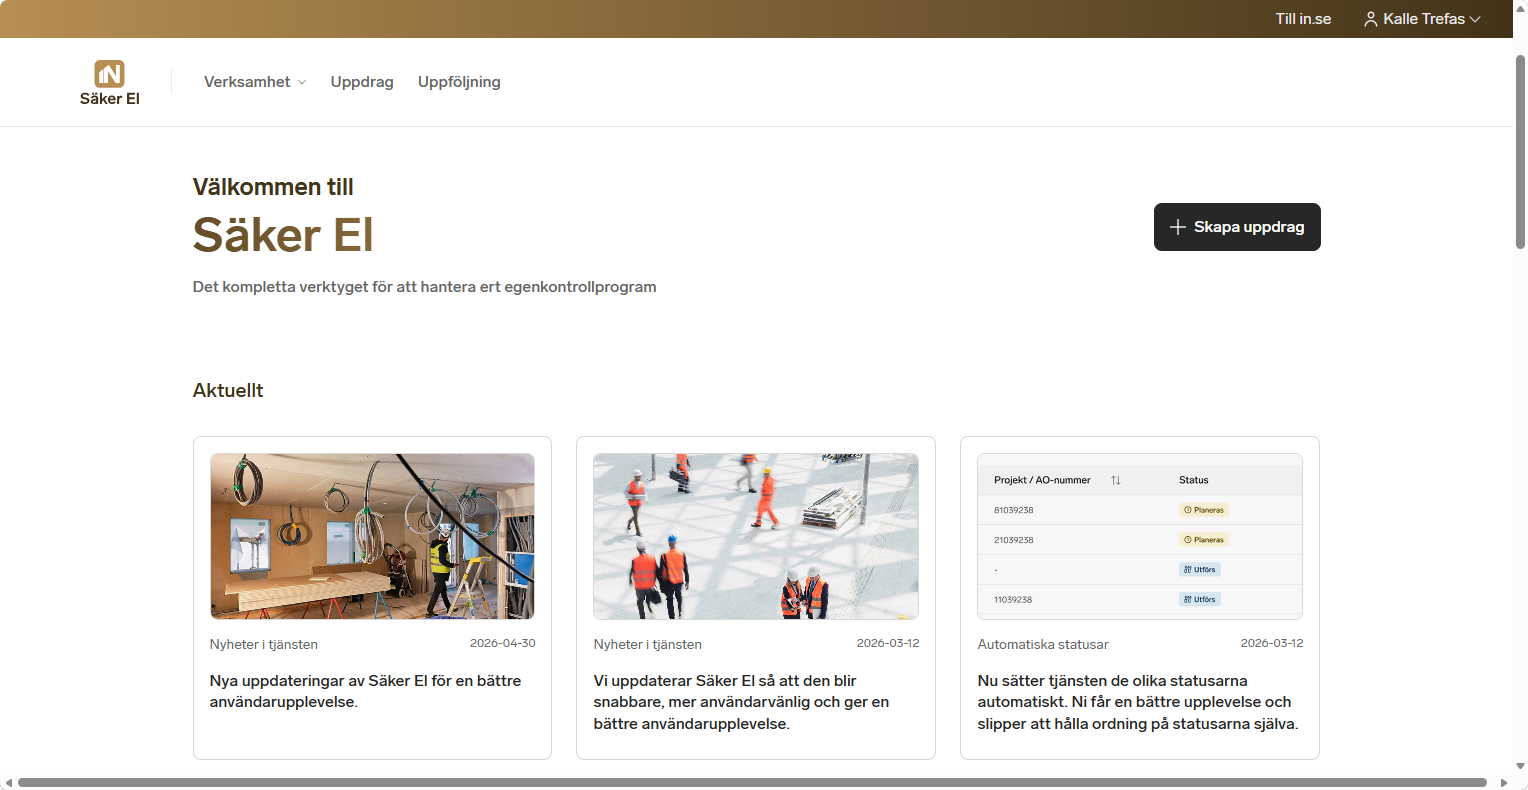
Task: Click the scroll left arrow of horizontal scrollbar
Action: point(8,783)
